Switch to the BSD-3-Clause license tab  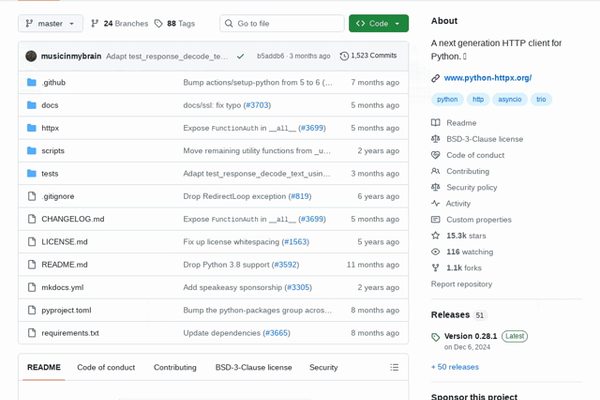click(253, 367)
